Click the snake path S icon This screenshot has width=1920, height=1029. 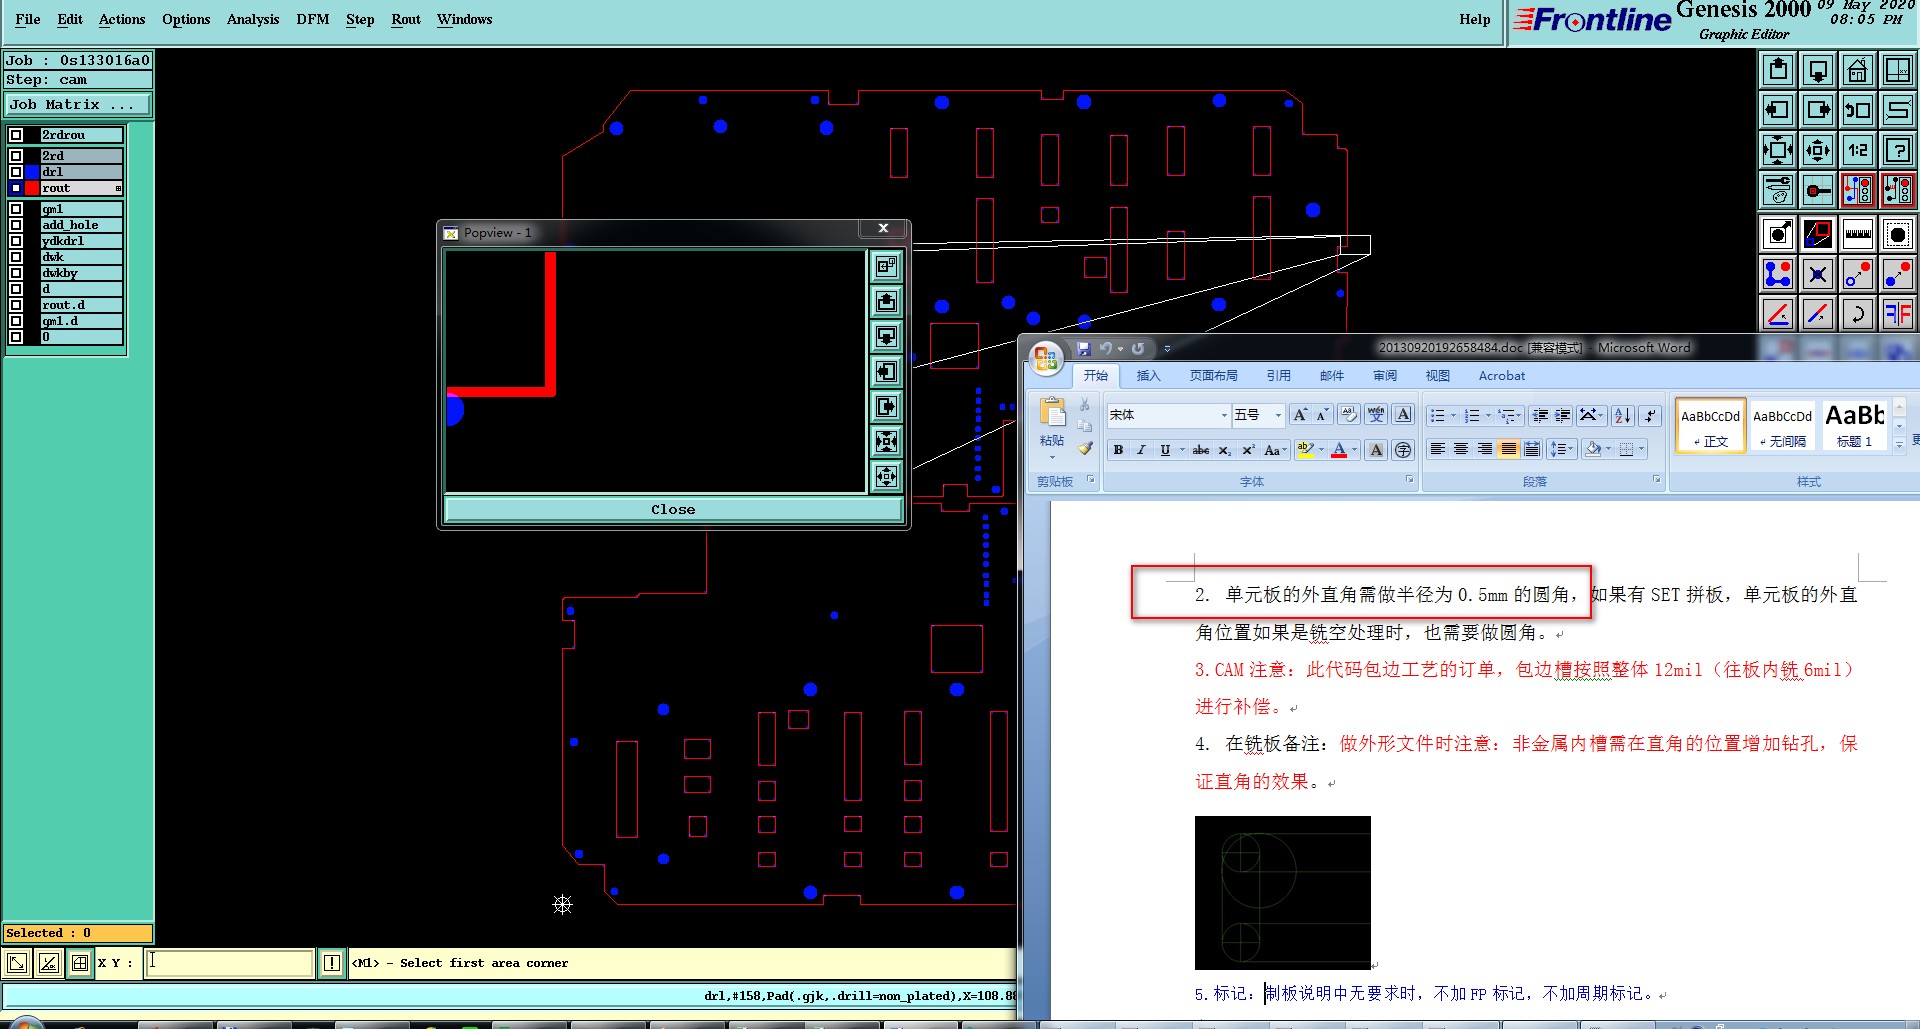point(1898,110)
